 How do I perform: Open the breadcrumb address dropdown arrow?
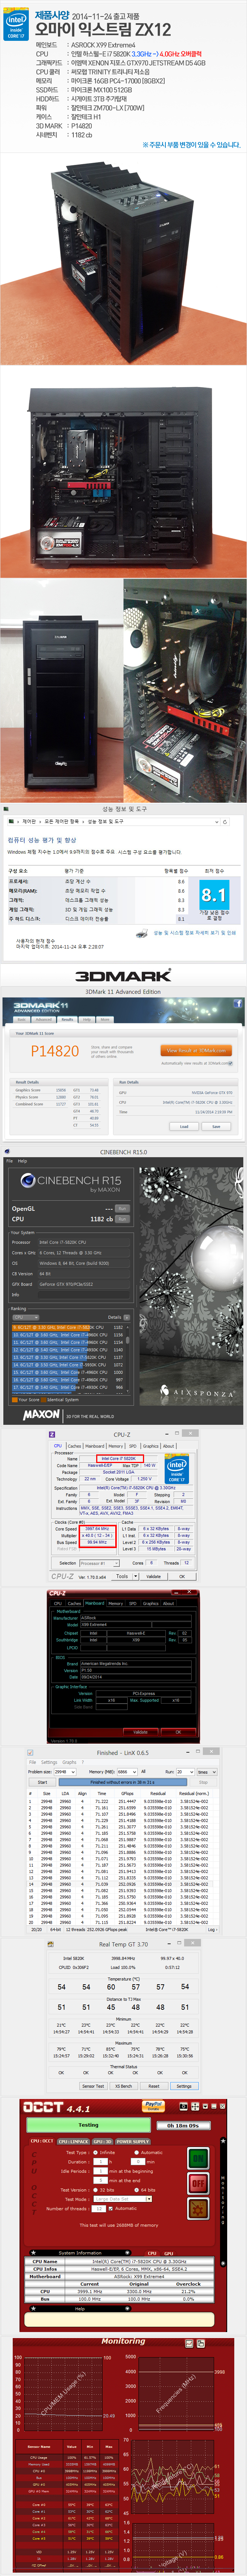coord(217,821)
